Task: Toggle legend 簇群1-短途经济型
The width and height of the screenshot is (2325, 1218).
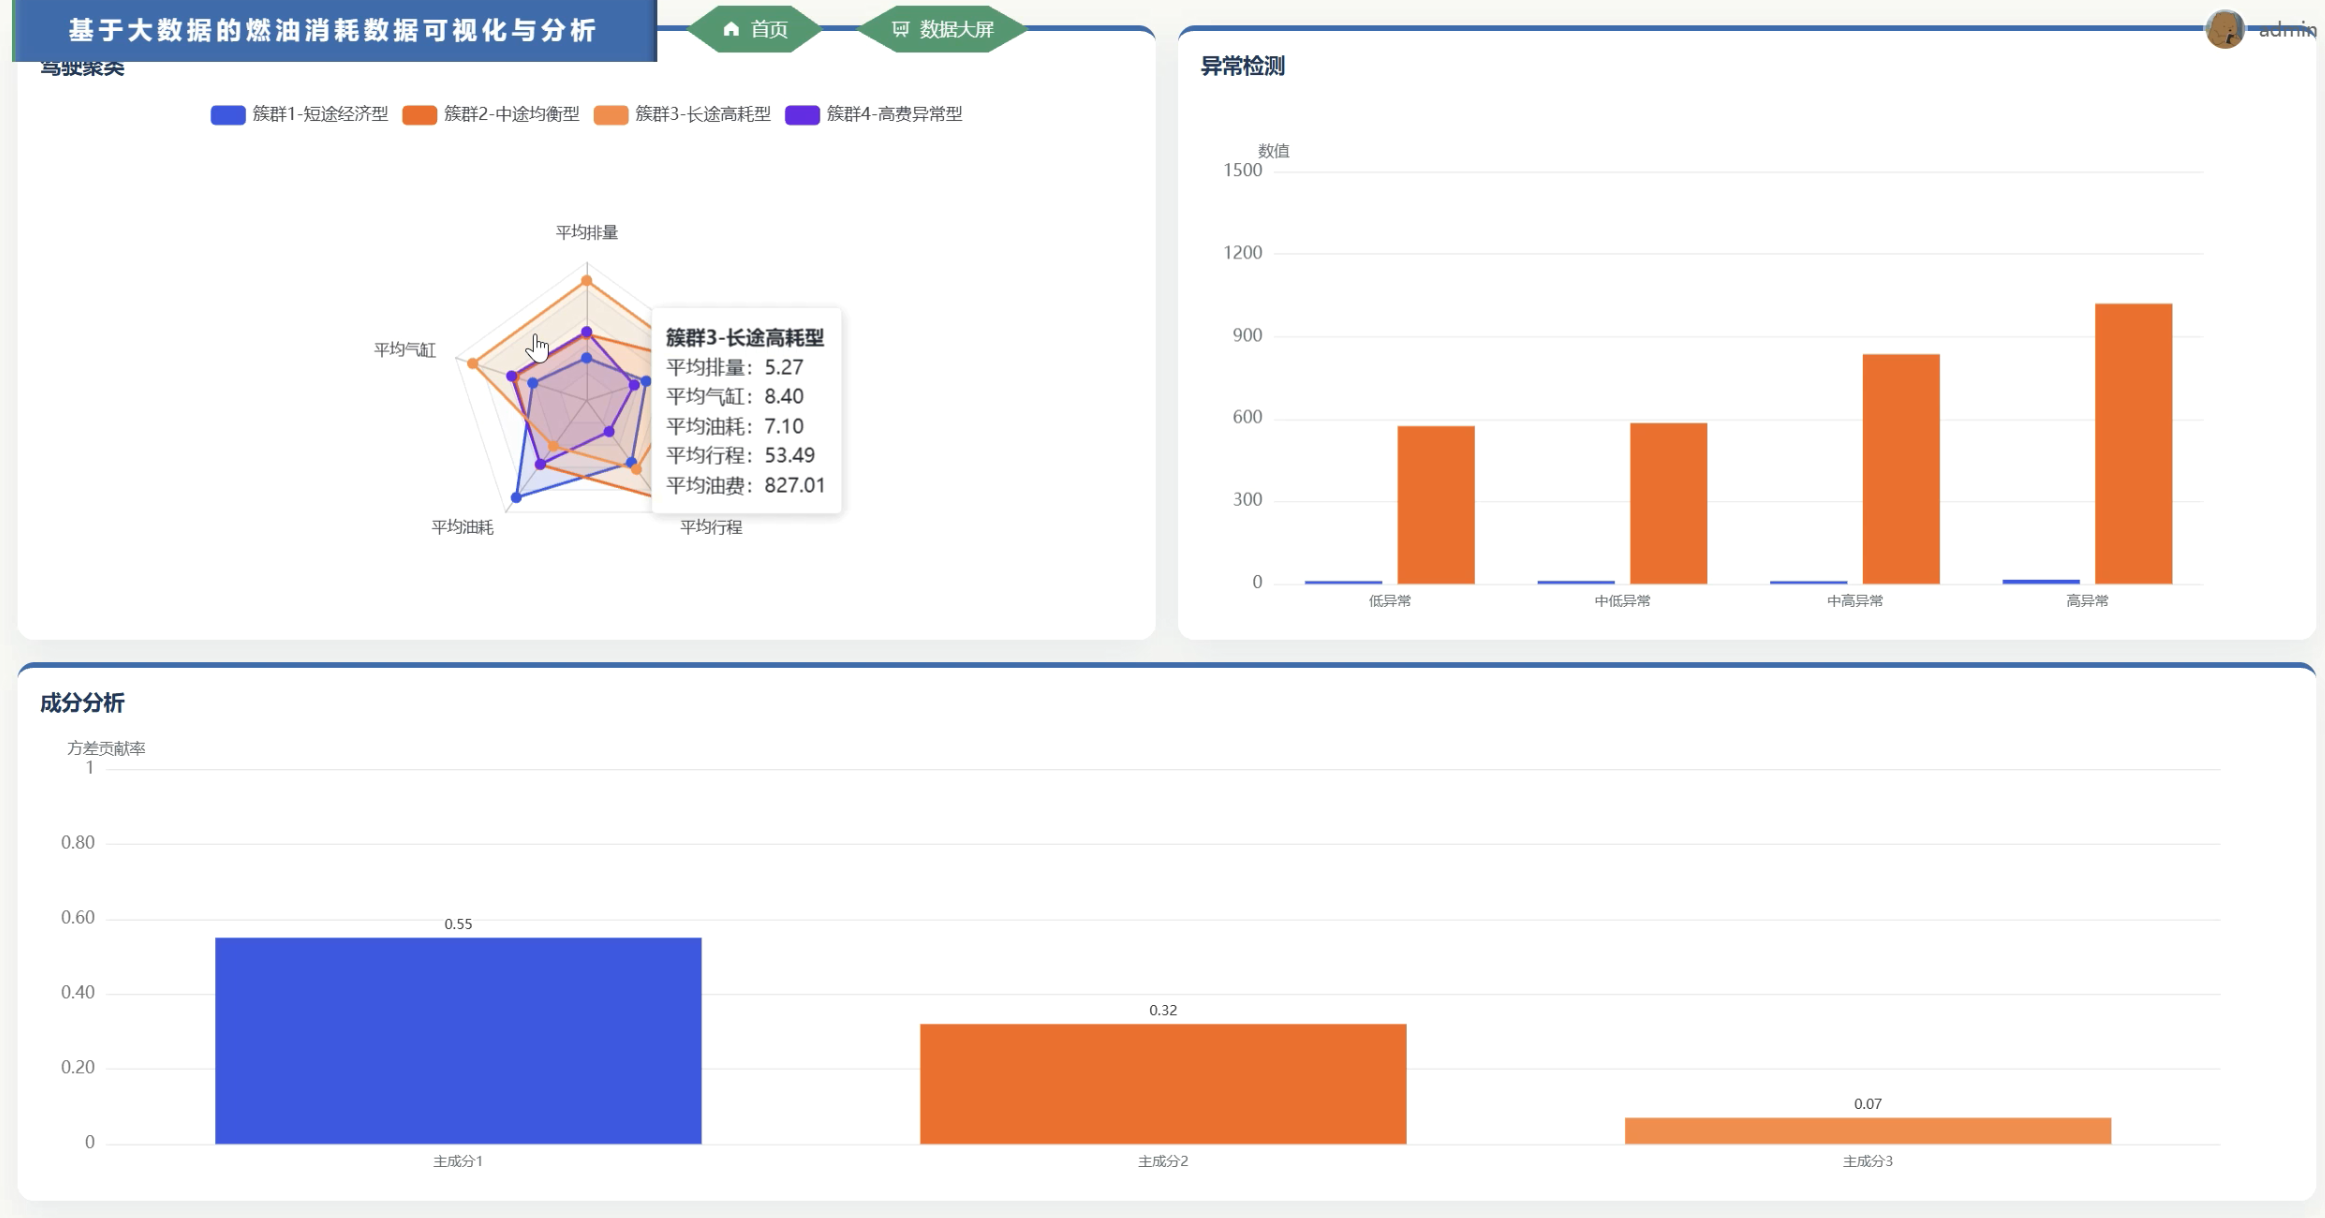Action: (x=299, y=114)
